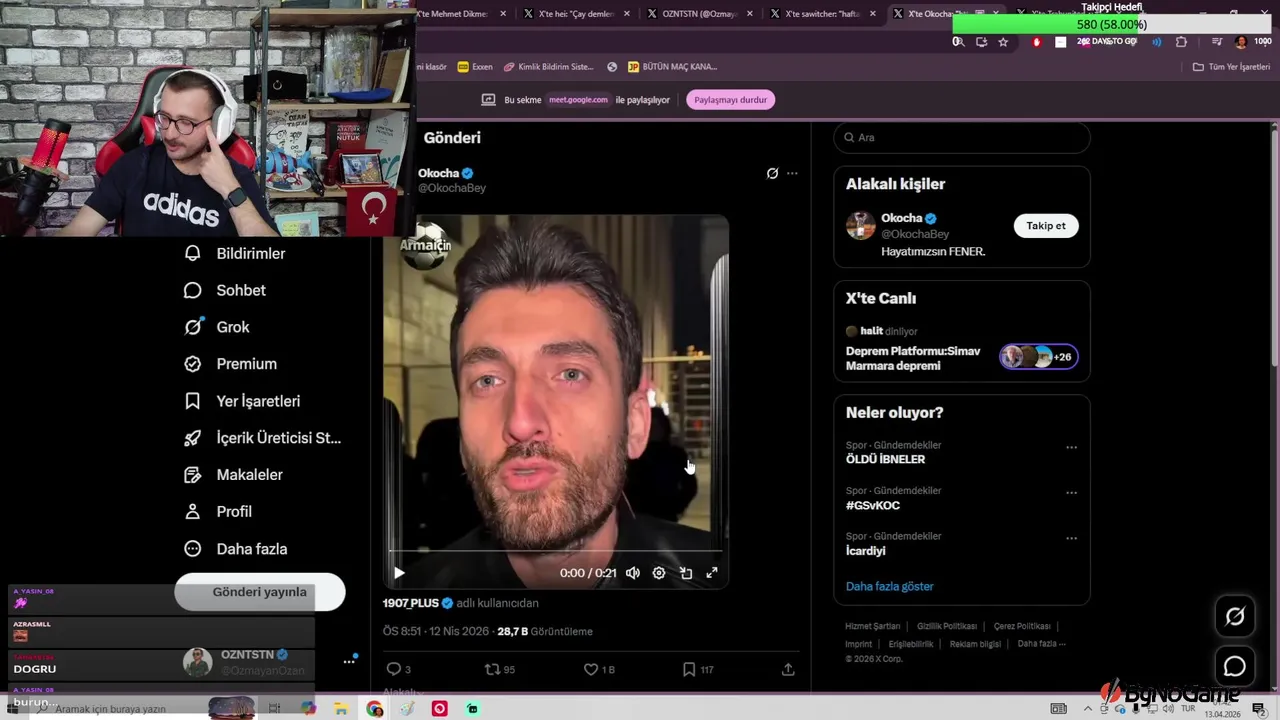Switch to X'te hei Çay demlen tab
Viewport: 1280px width, 720px height.
click(x=574, y=14)
